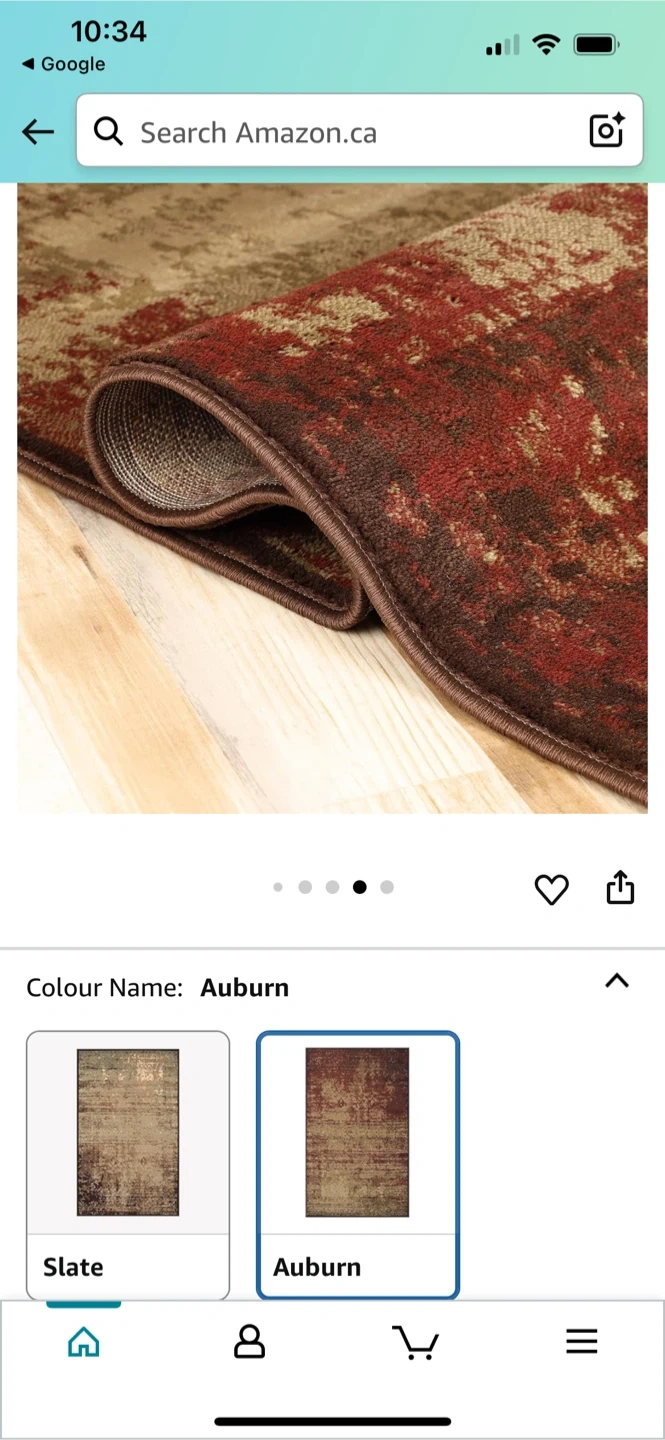Tap the back arrow icon

(38, 131)
